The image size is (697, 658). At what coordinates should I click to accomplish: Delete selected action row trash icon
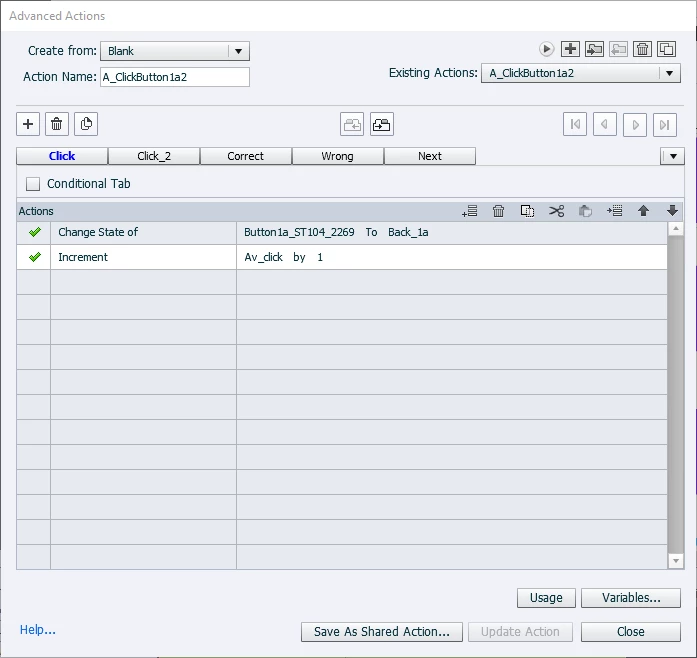tap(498, 211)
